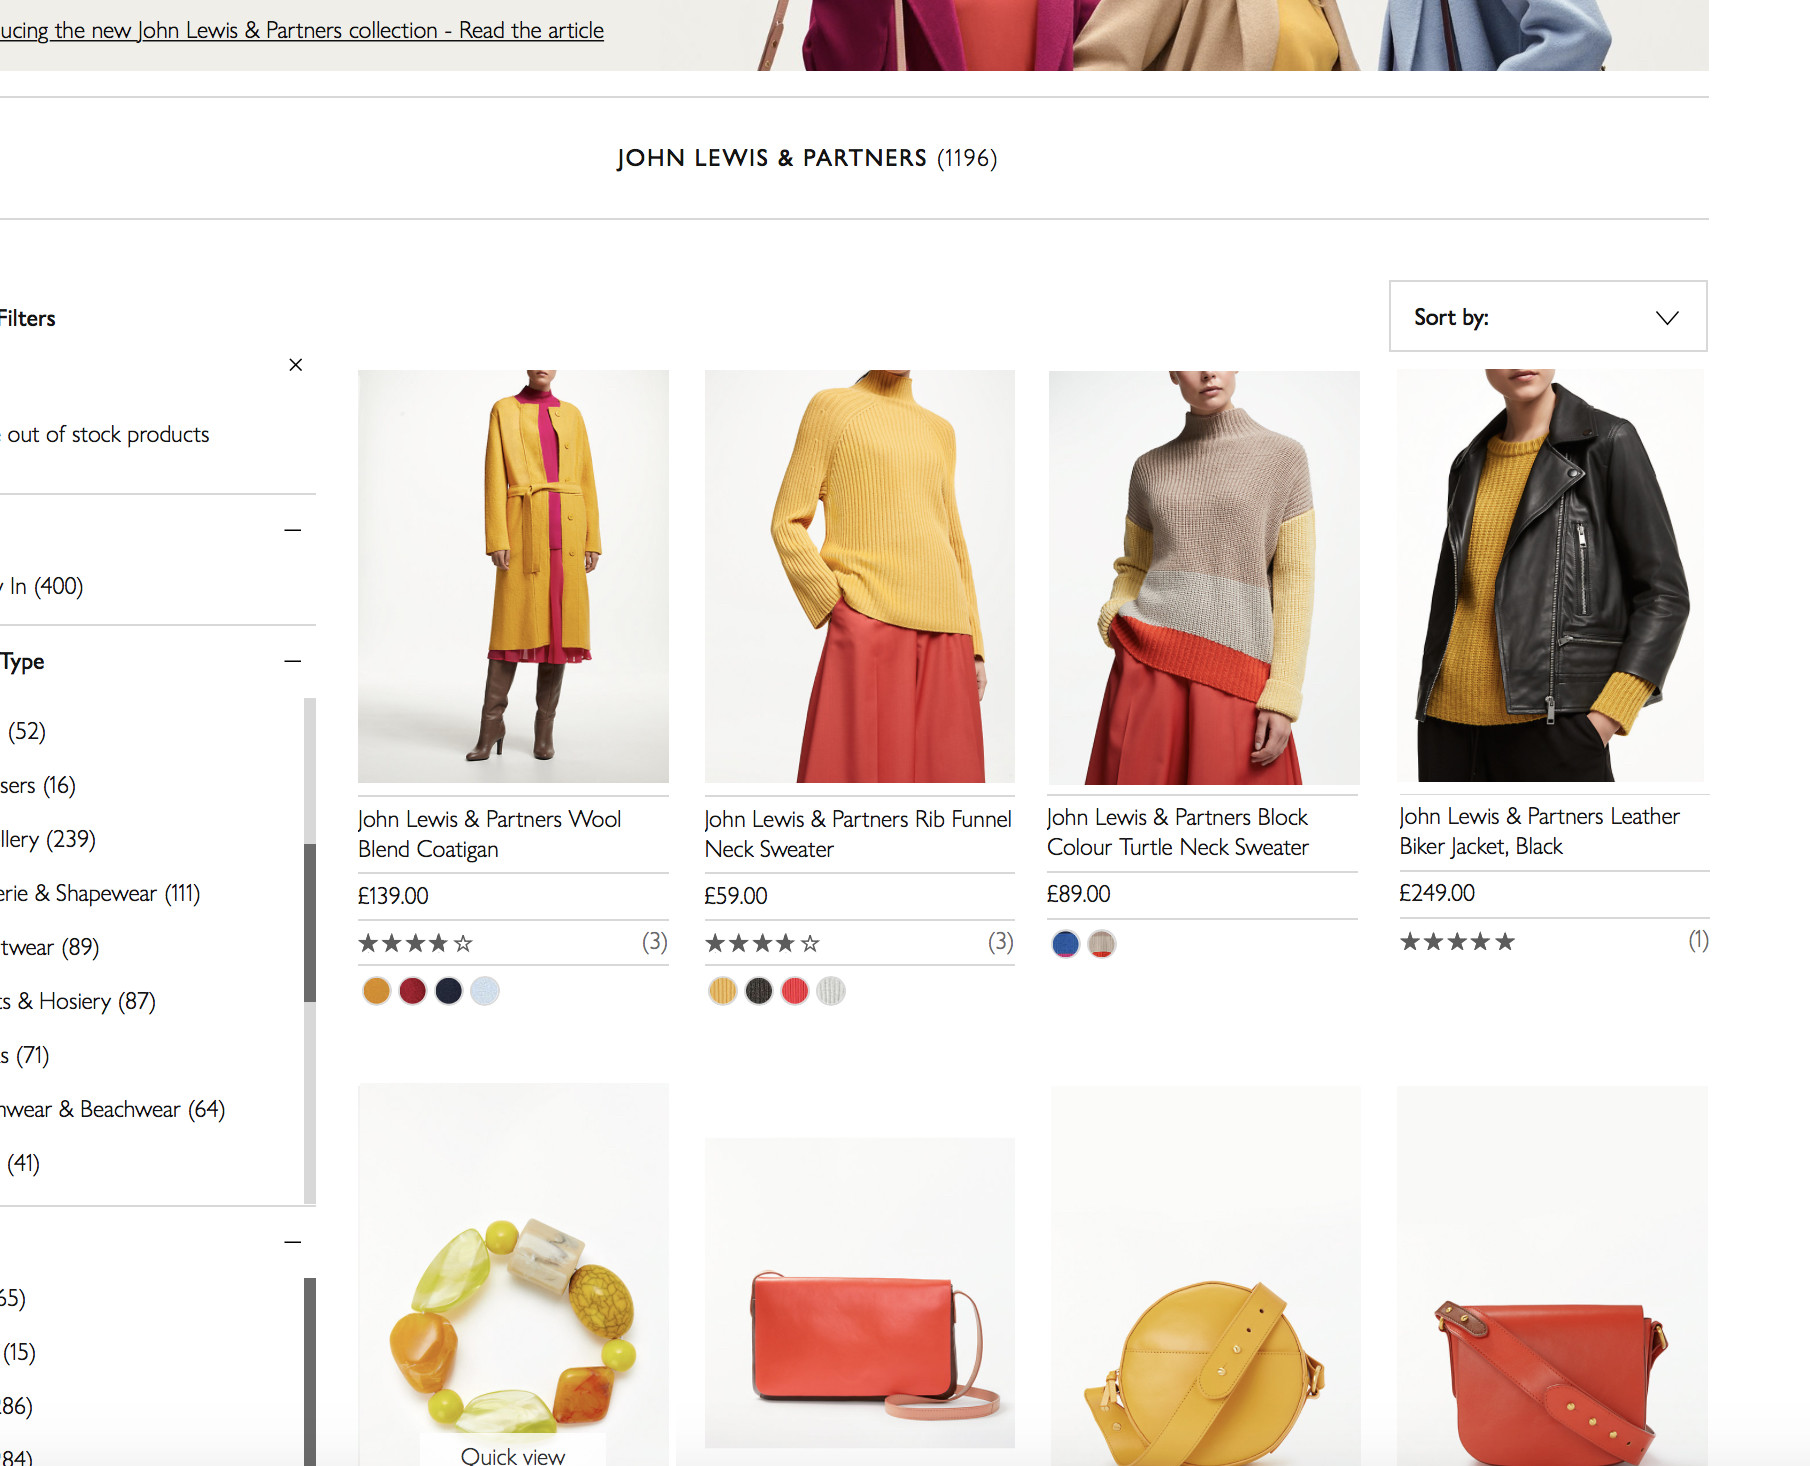Viewport: 1810px width, 1466px height.
Task: View Block Colour Turtle Neck Sweater image
Action: pyautogui.click(x=1204, y=577)
